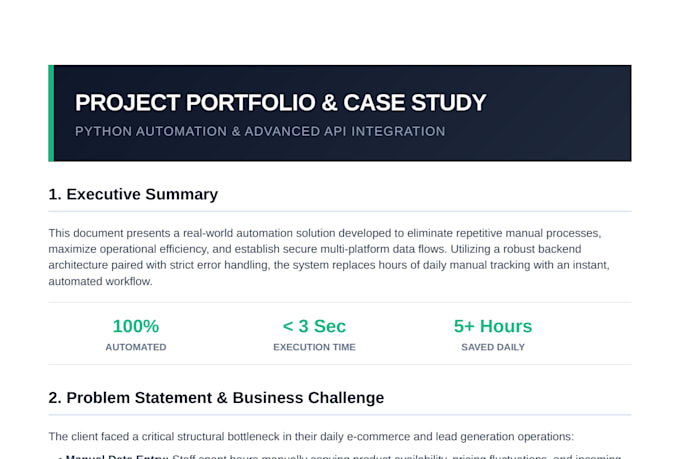
Task: Click the 5+ Hours statistic
Action: pos(493,326)
